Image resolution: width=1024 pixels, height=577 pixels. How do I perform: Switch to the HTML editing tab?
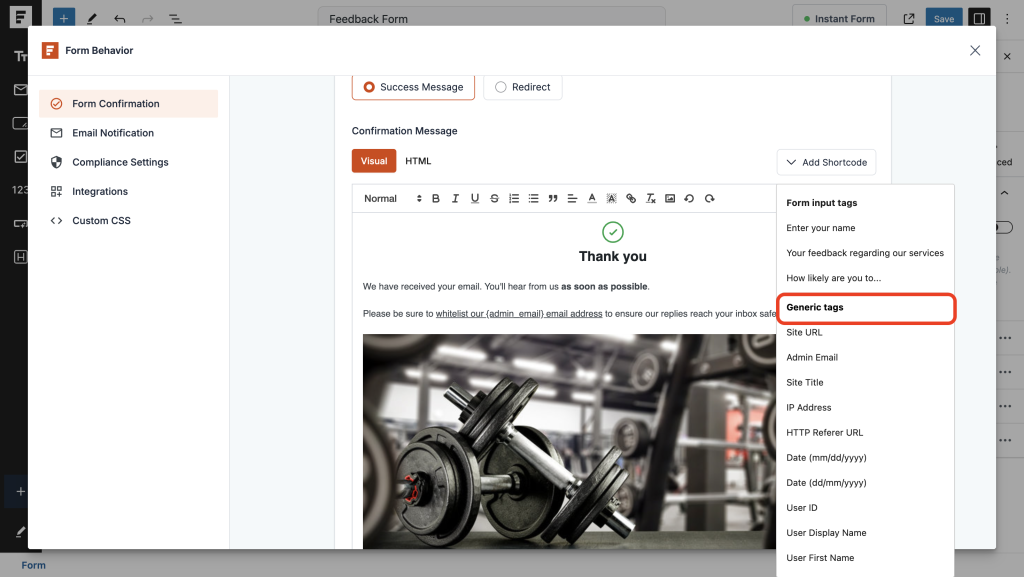pos(418,160)
